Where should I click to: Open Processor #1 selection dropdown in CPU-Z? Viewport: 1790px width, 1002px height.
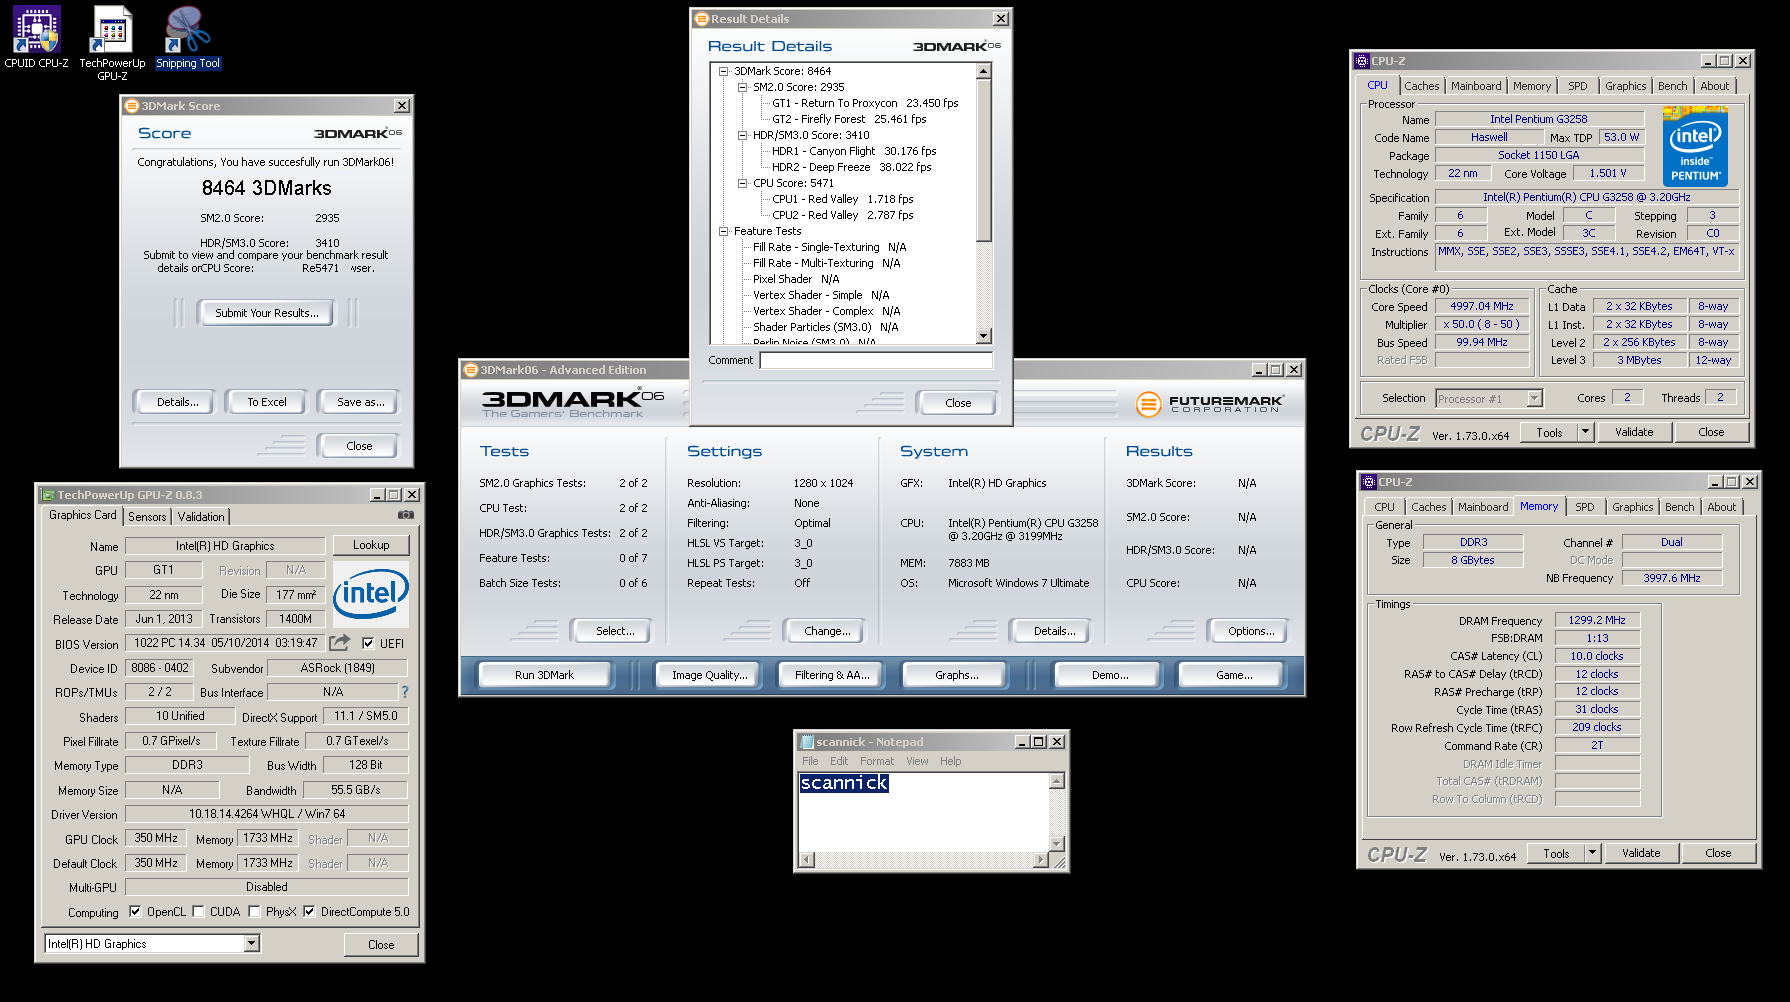(1534, 398)
